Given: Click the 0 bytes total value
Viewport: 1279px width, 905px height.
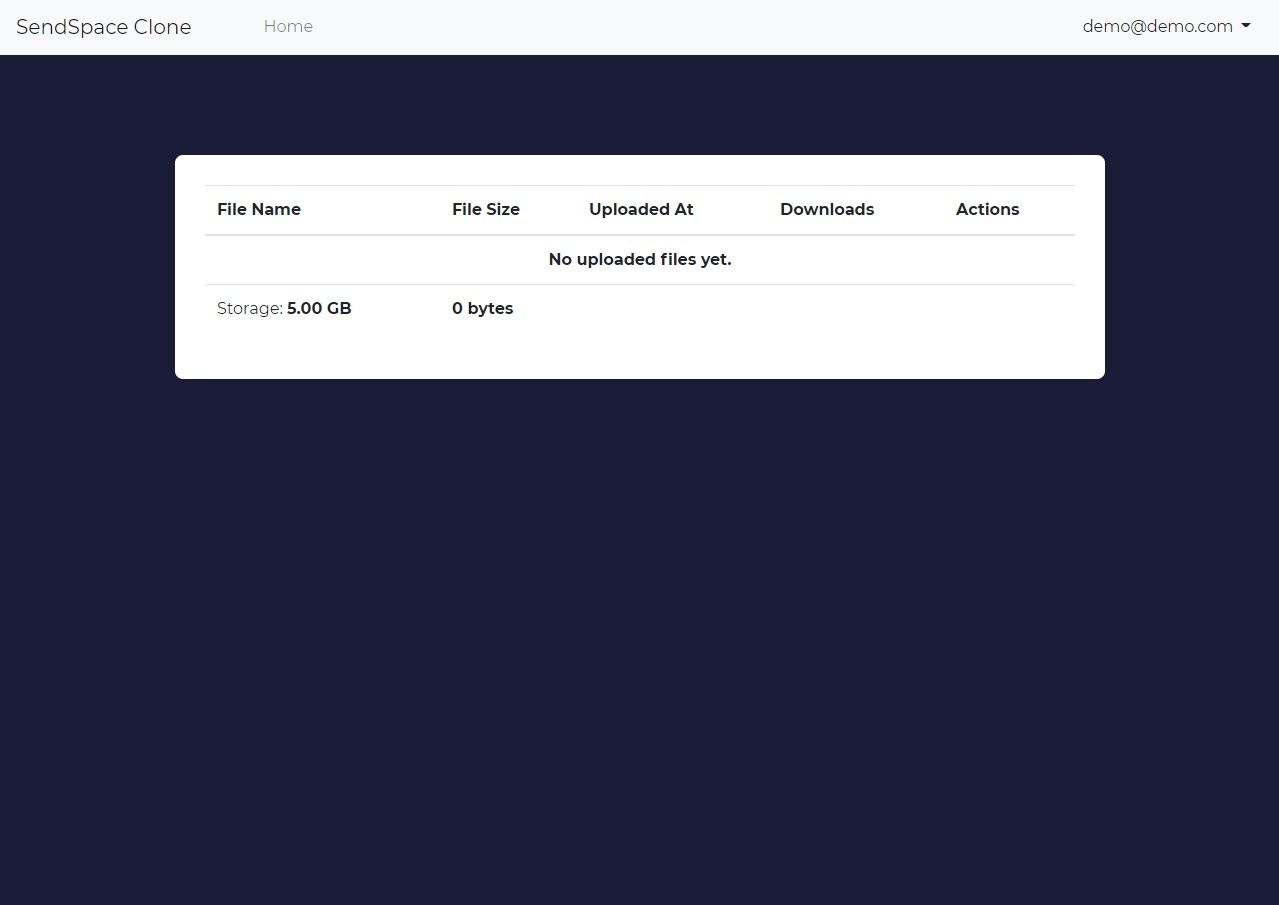Looking at the screenshot, I should [482, 308].
